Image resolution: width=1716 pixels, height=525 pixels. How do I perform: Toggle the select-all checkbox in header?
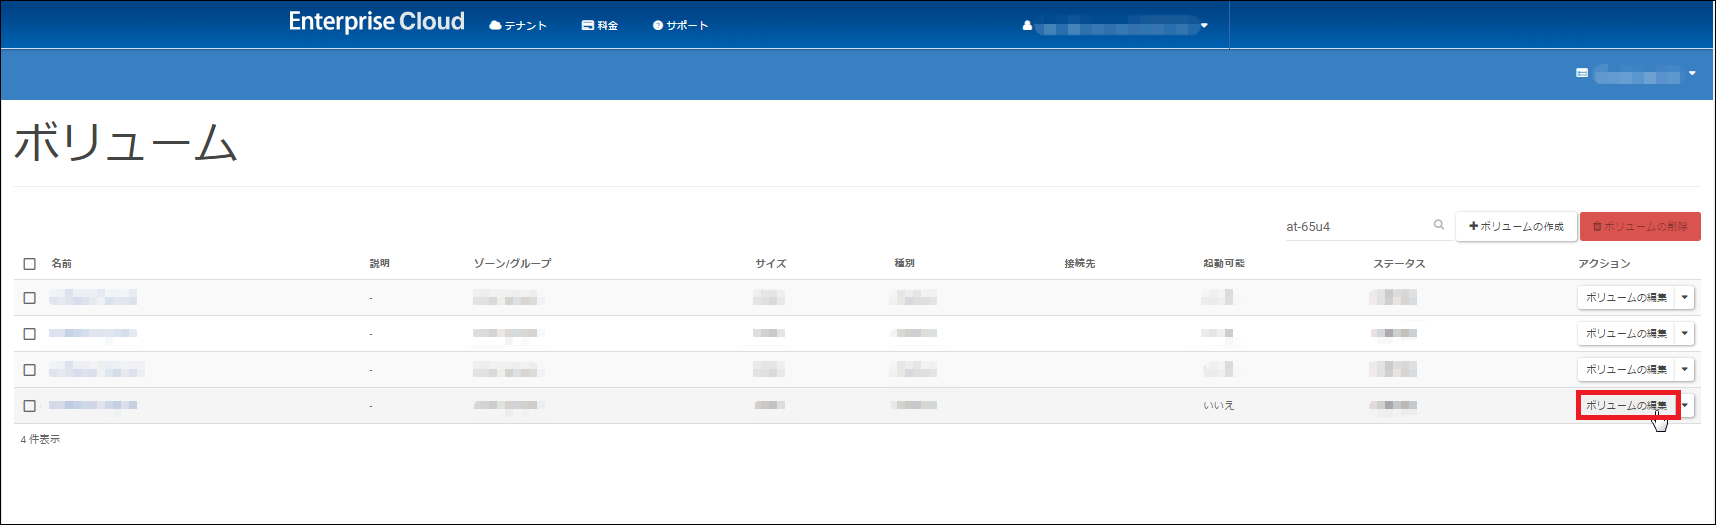point(30,264)
